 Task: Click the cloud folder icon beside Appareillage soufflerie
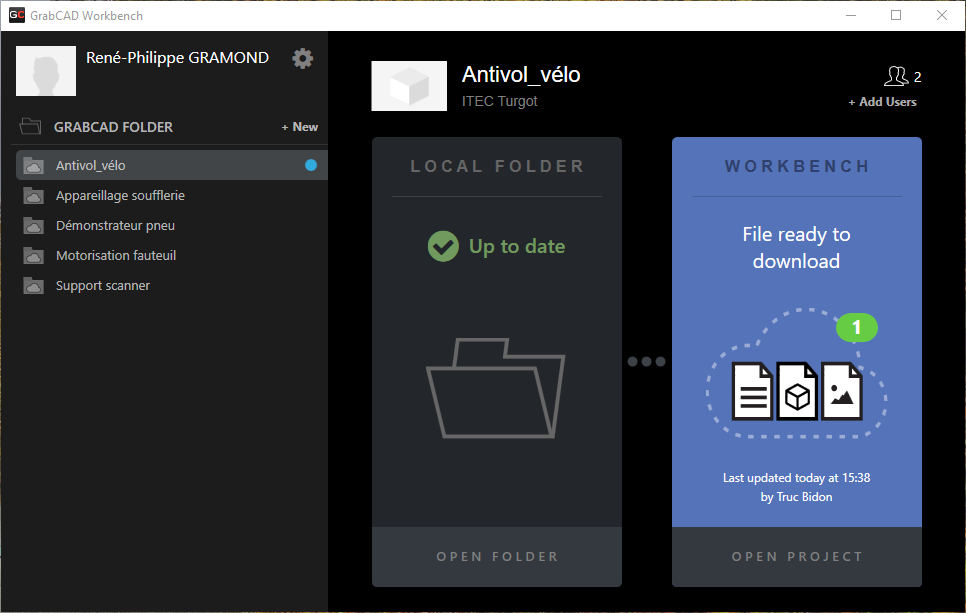coord(33,196)
